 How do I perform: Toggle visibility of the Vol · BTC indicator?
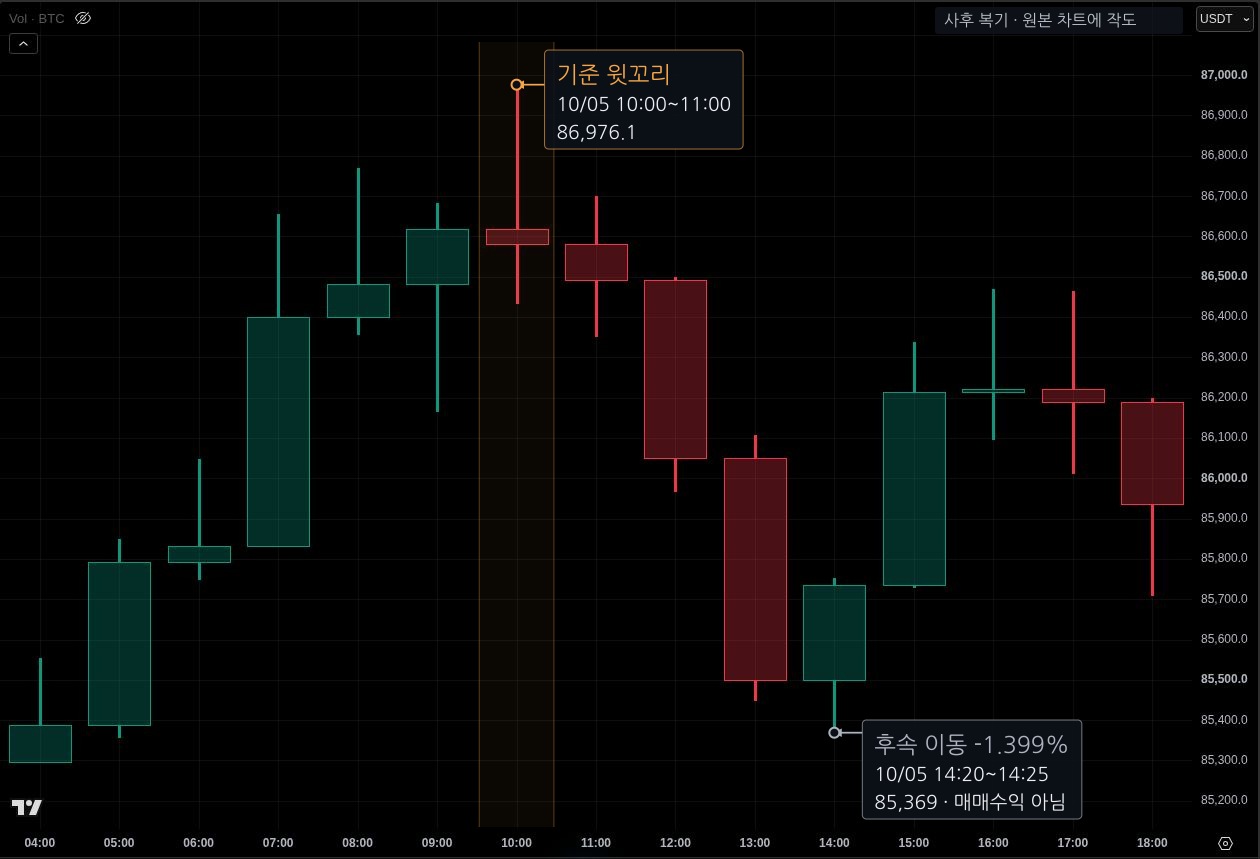[83, 18]
